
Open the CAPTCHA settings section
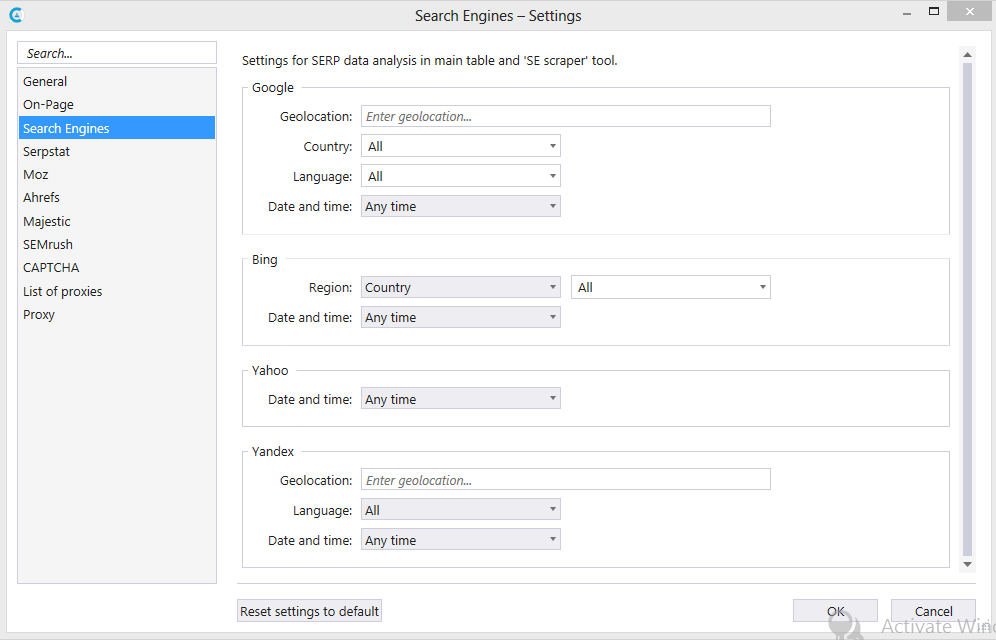pyautogui.click(x=51, y=267)
